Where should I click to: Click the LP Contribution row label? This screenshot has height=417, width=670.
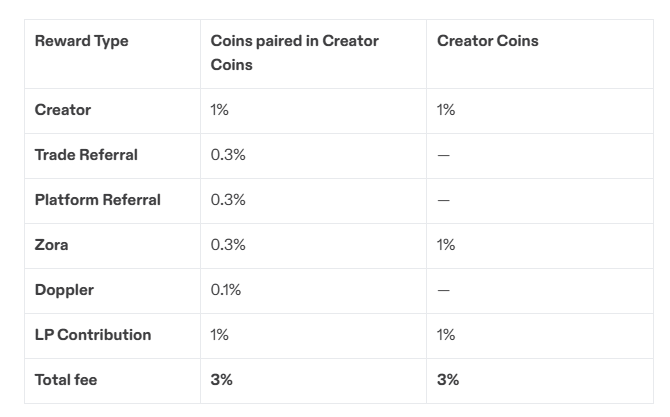93,335
